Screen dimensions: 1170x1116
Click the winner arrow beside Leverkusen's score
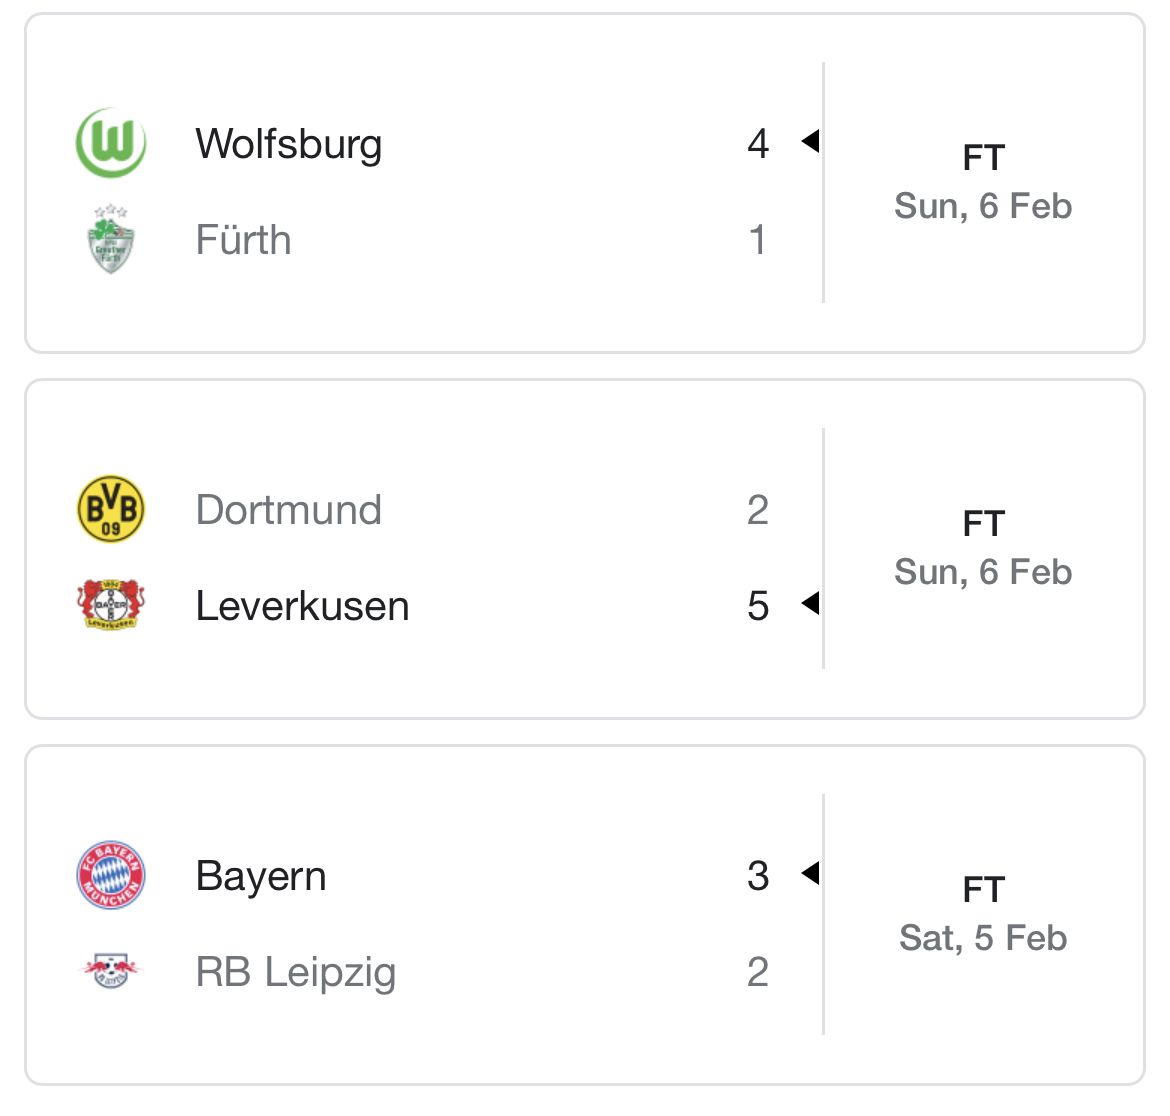pyautogui.click(x=810, y=603)
